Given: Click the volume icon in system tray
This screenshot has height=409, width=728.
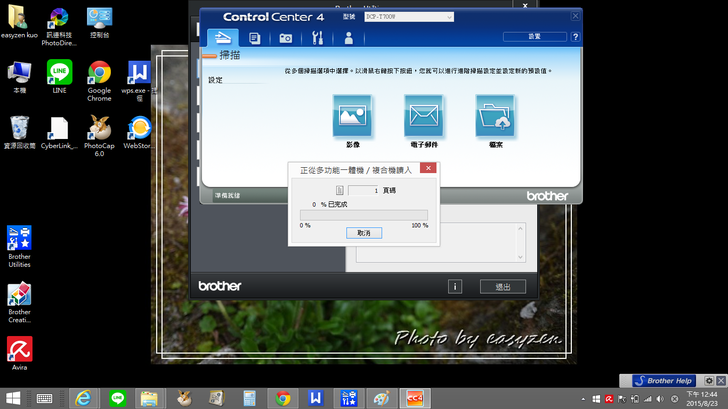Looking at the screenshot, I should click(660, 399).
